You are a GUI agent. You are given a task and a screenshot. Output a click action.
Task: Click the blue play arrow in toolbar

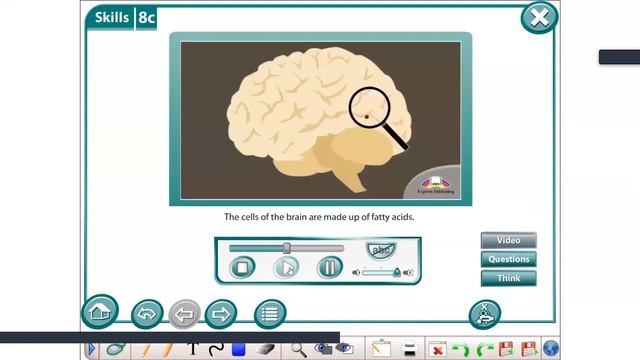click(92, 349)
